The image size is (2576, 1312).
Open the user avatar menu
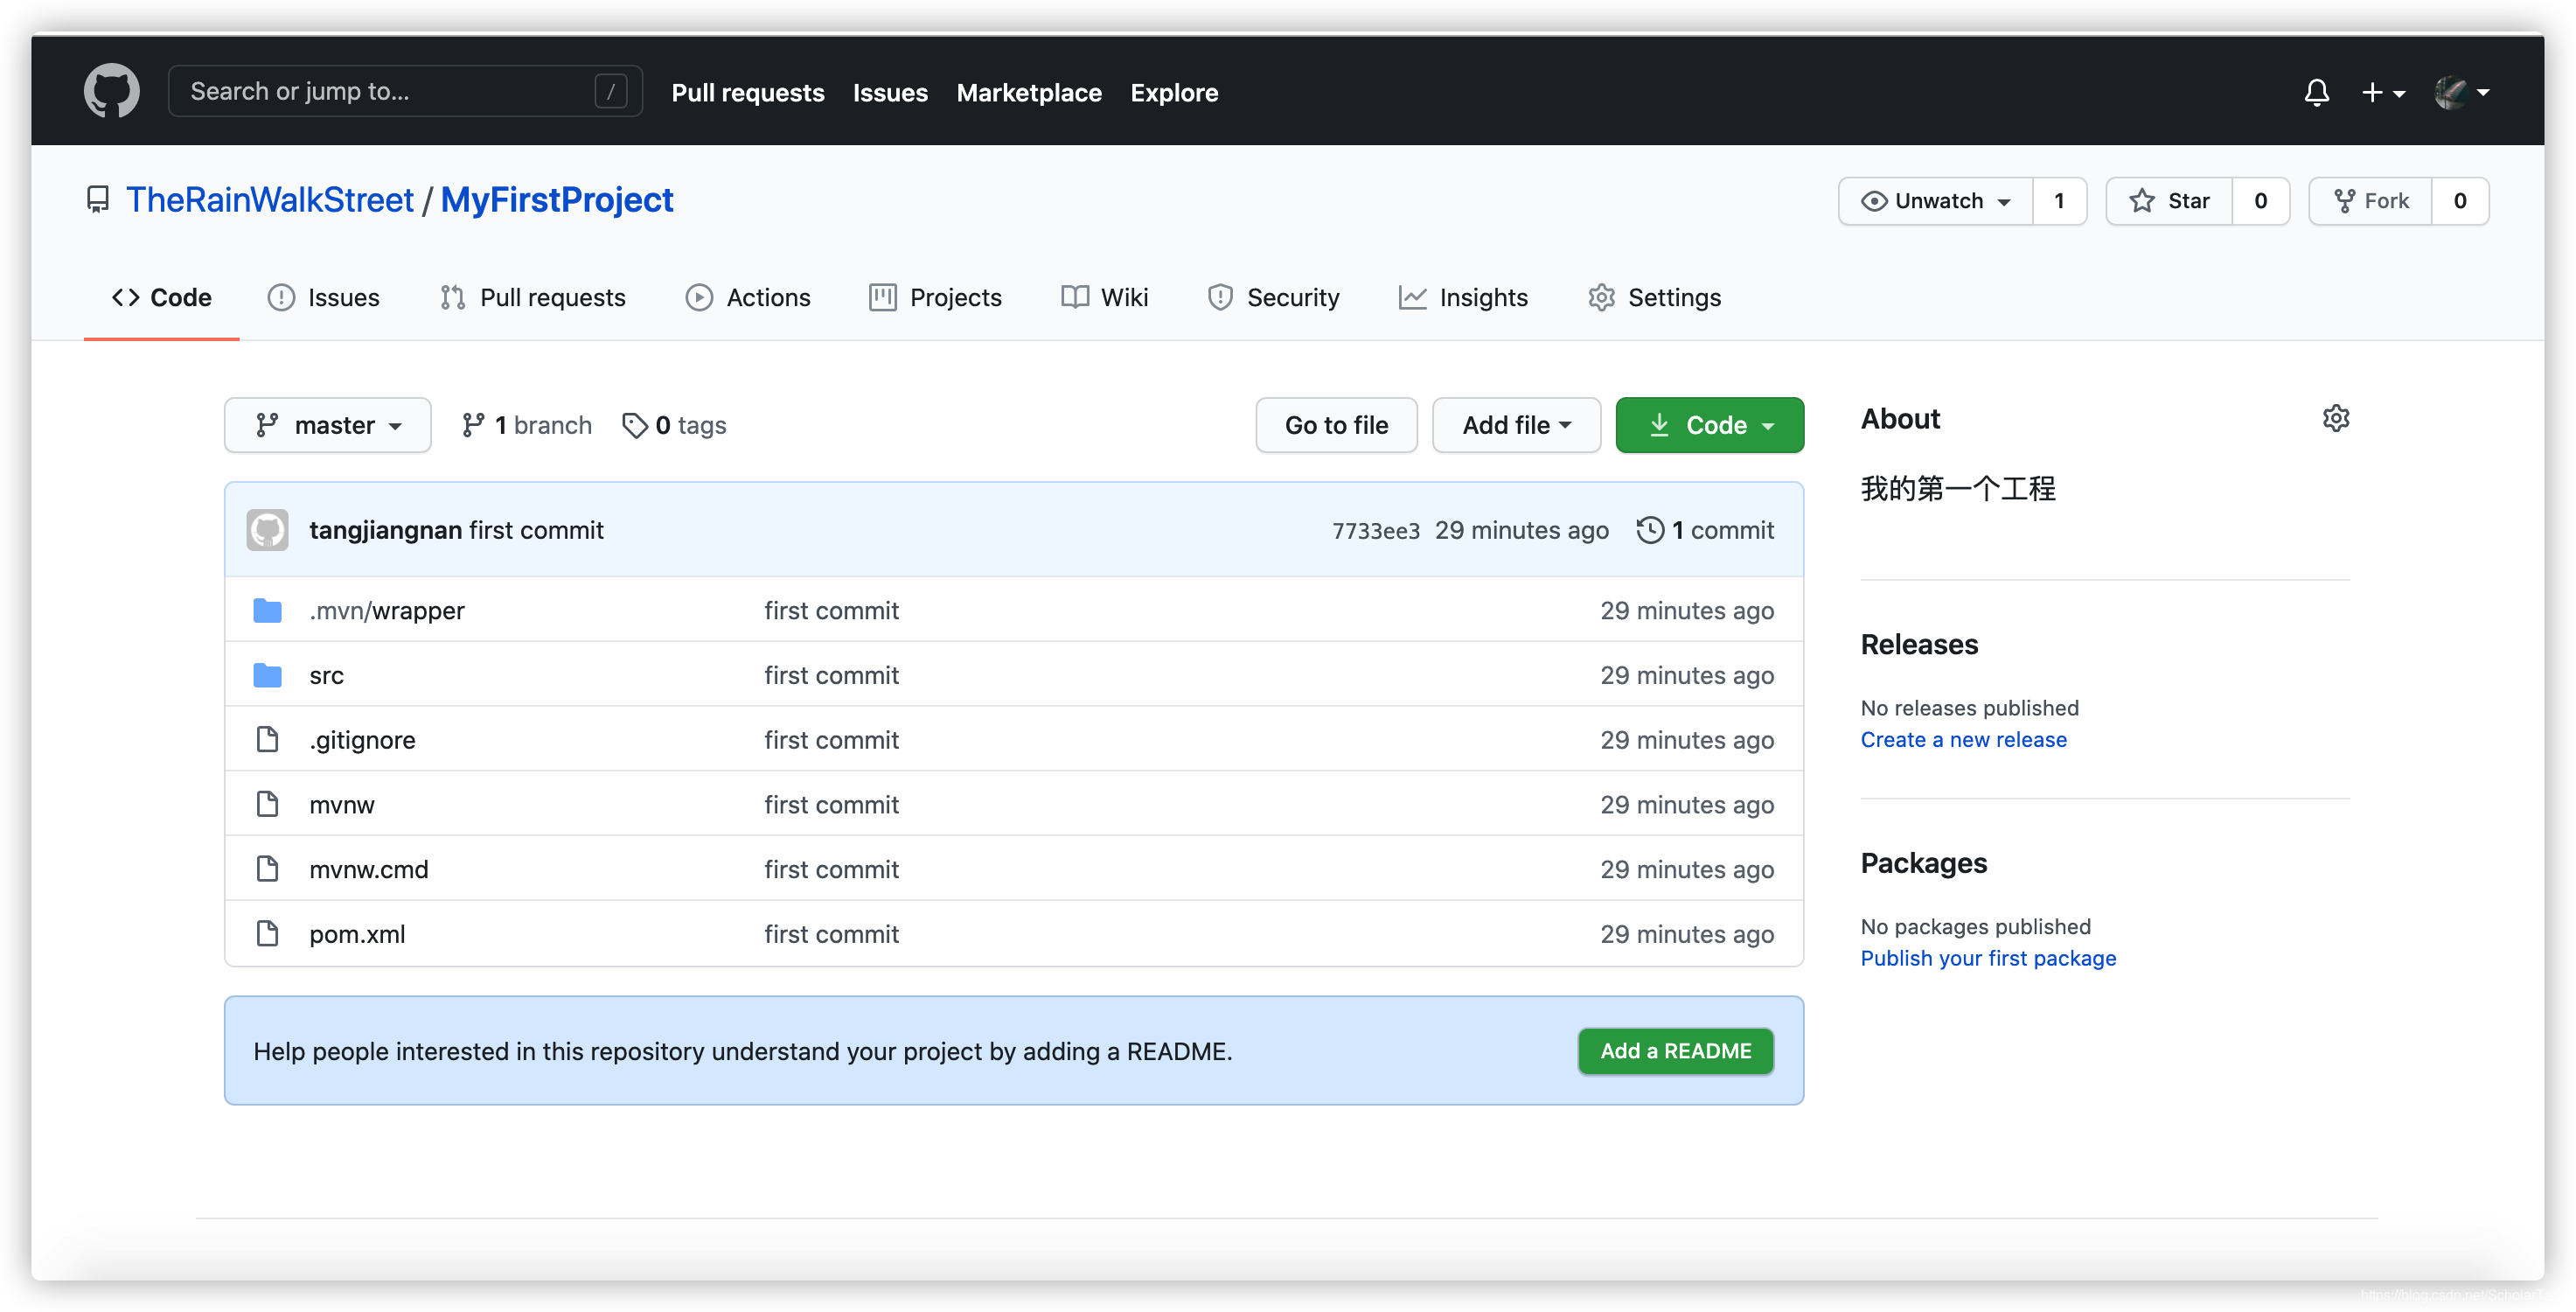click(2461, 93)
